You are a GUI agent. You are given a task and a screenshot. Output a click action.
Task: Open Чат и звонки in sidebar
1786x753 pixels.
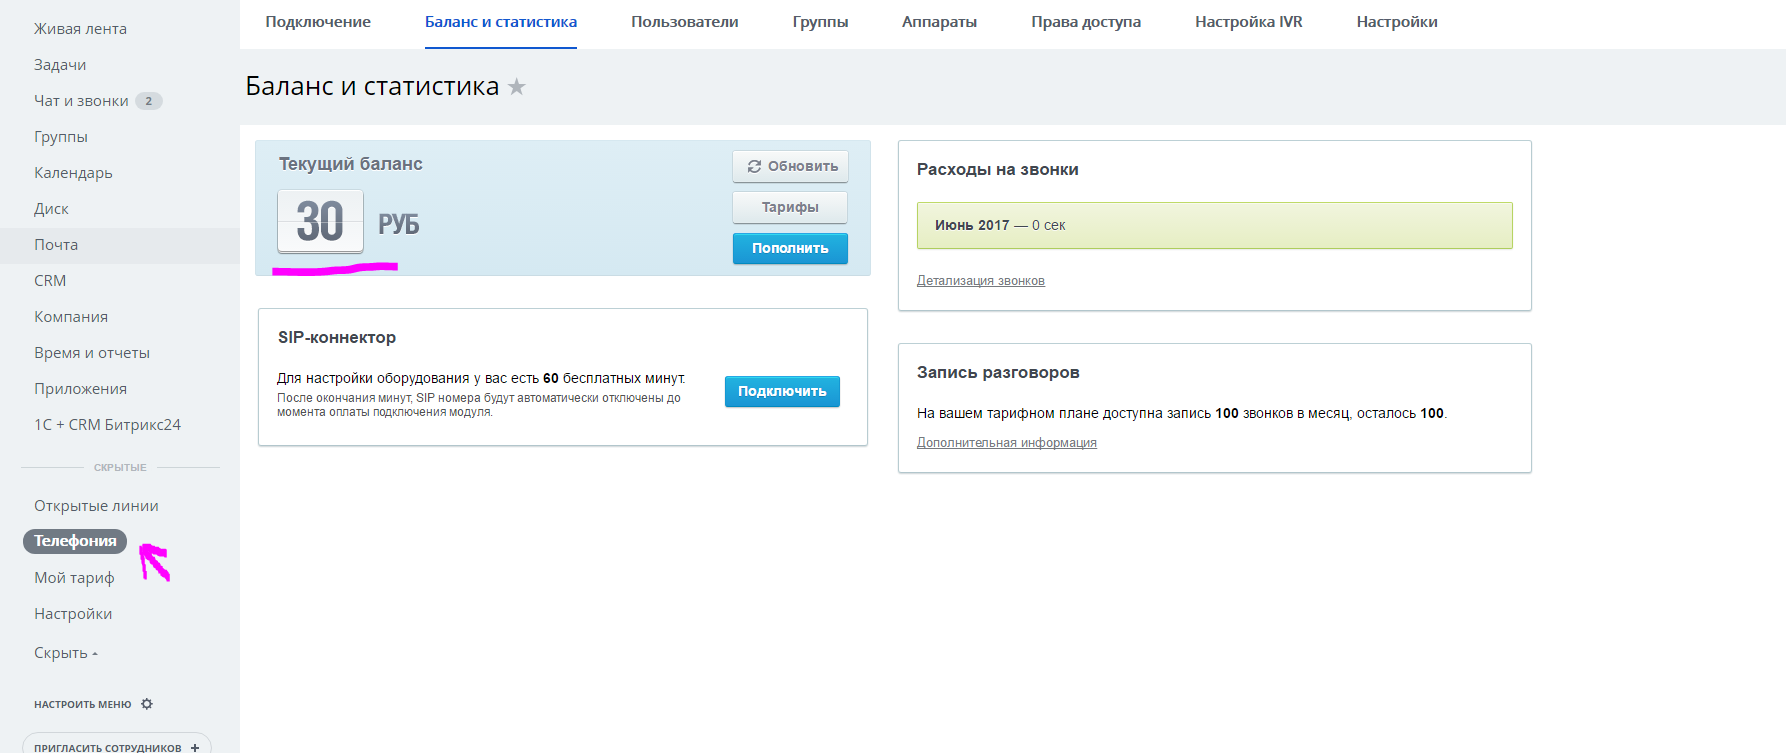81,101
